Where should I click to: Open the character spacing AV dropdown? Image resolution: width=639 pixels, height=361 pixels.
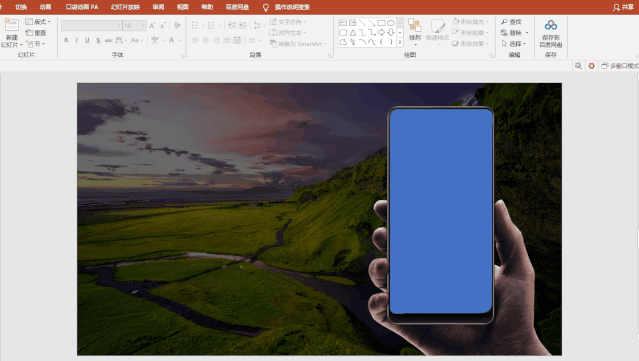coord(121,40)
